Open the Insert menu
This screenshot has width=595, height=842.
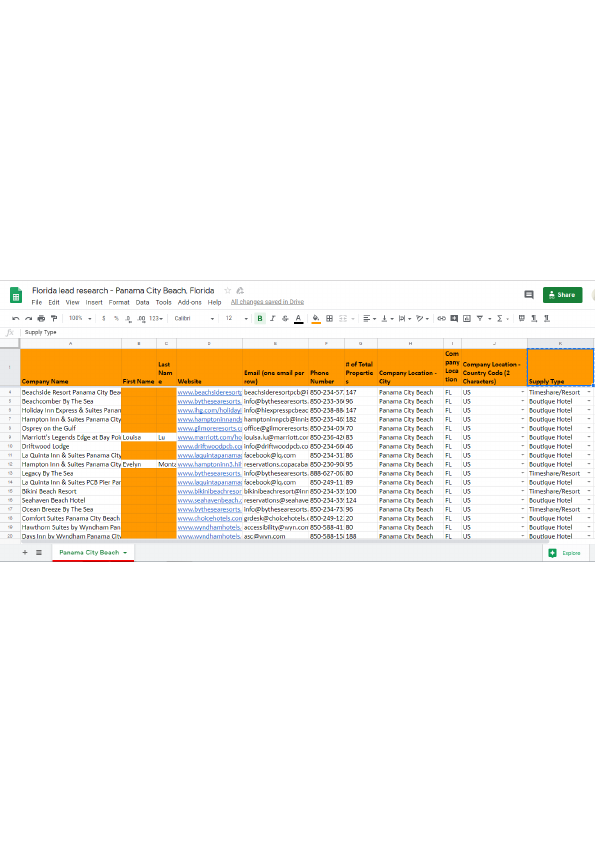click(94, 302)
